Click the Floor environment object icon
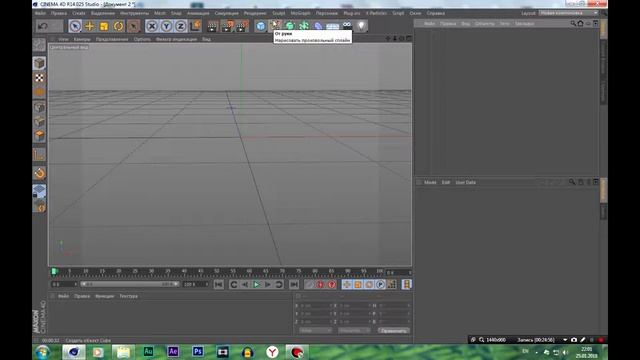Image resolution: width=640 pixels, height=360 pixels. pyautogui.click(x=333, y=26)
